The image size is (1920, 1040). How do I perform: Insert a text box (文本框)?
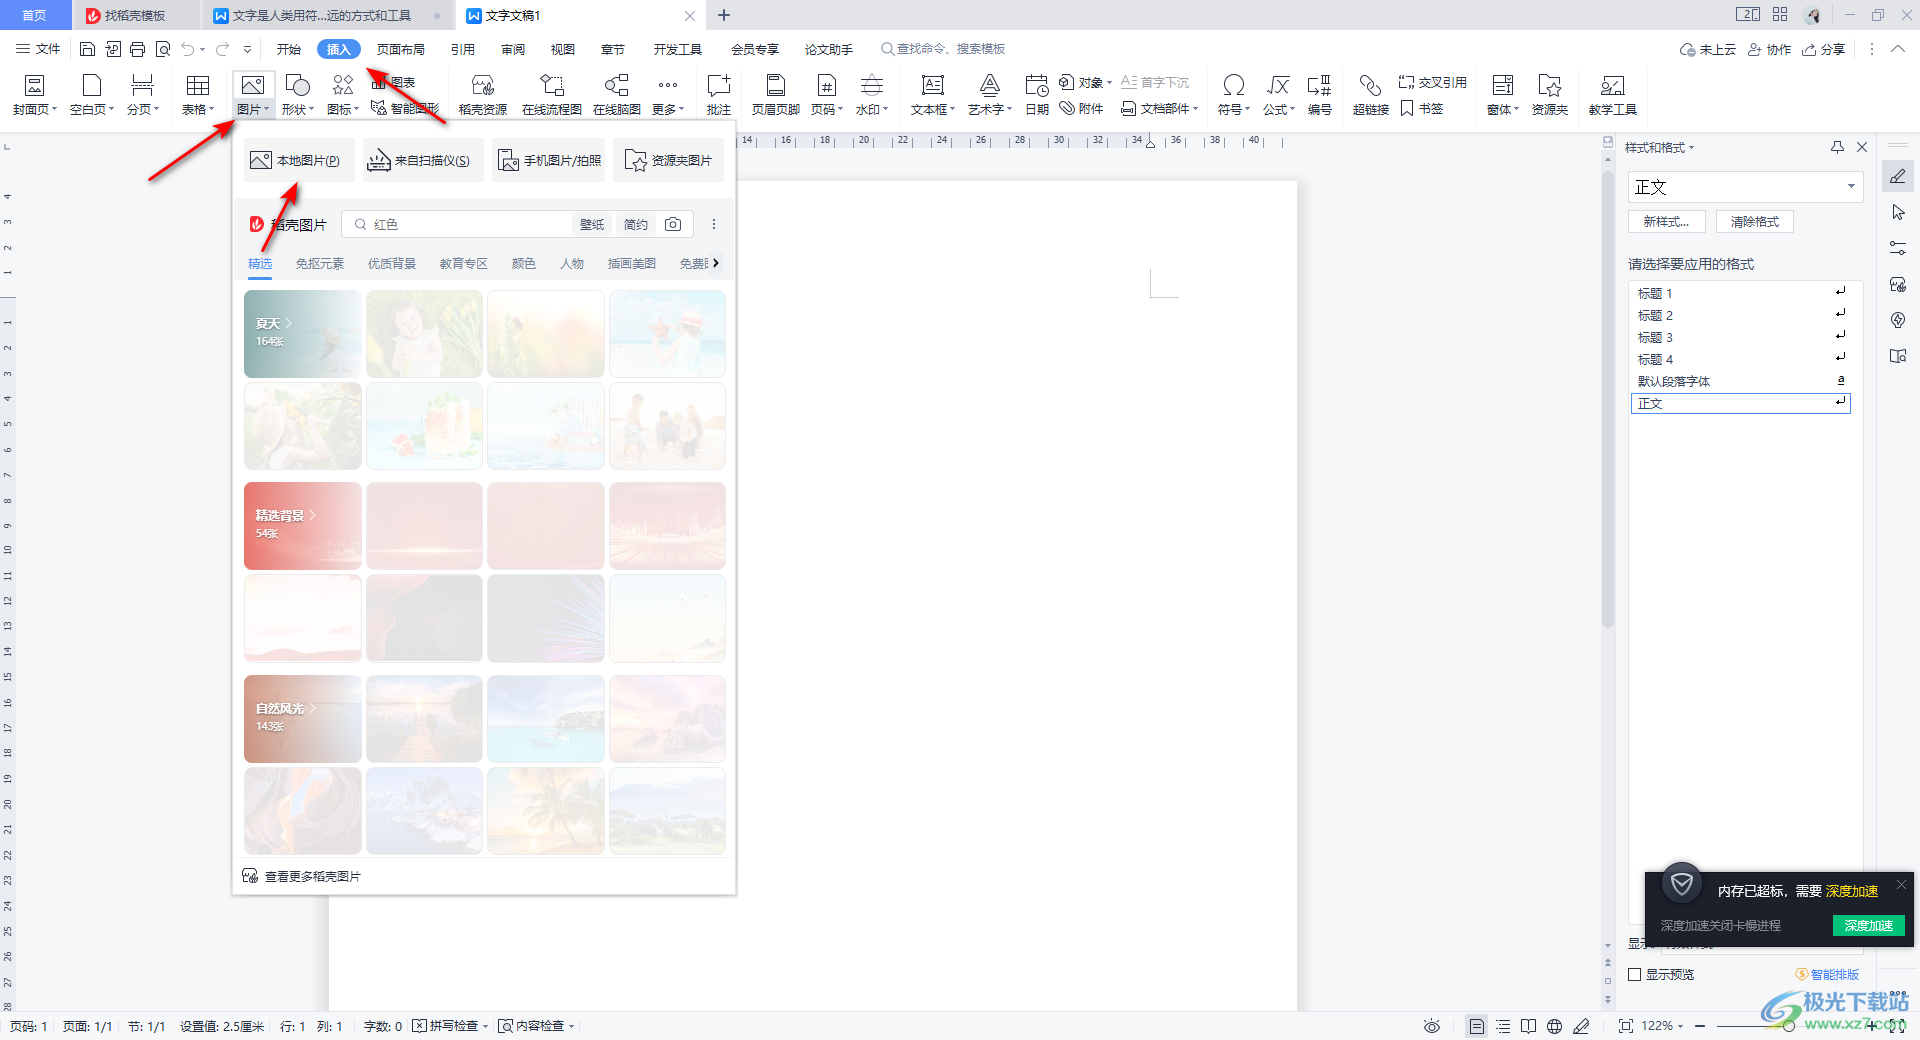click(933, 96)
